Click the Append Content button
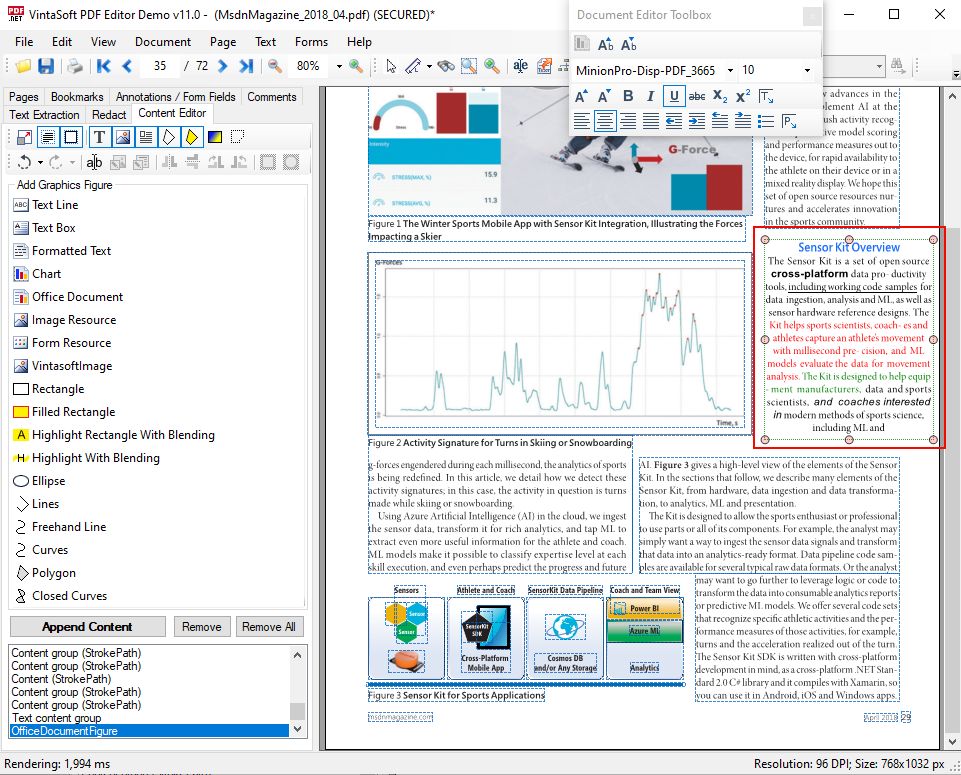 tap(88, 627)
